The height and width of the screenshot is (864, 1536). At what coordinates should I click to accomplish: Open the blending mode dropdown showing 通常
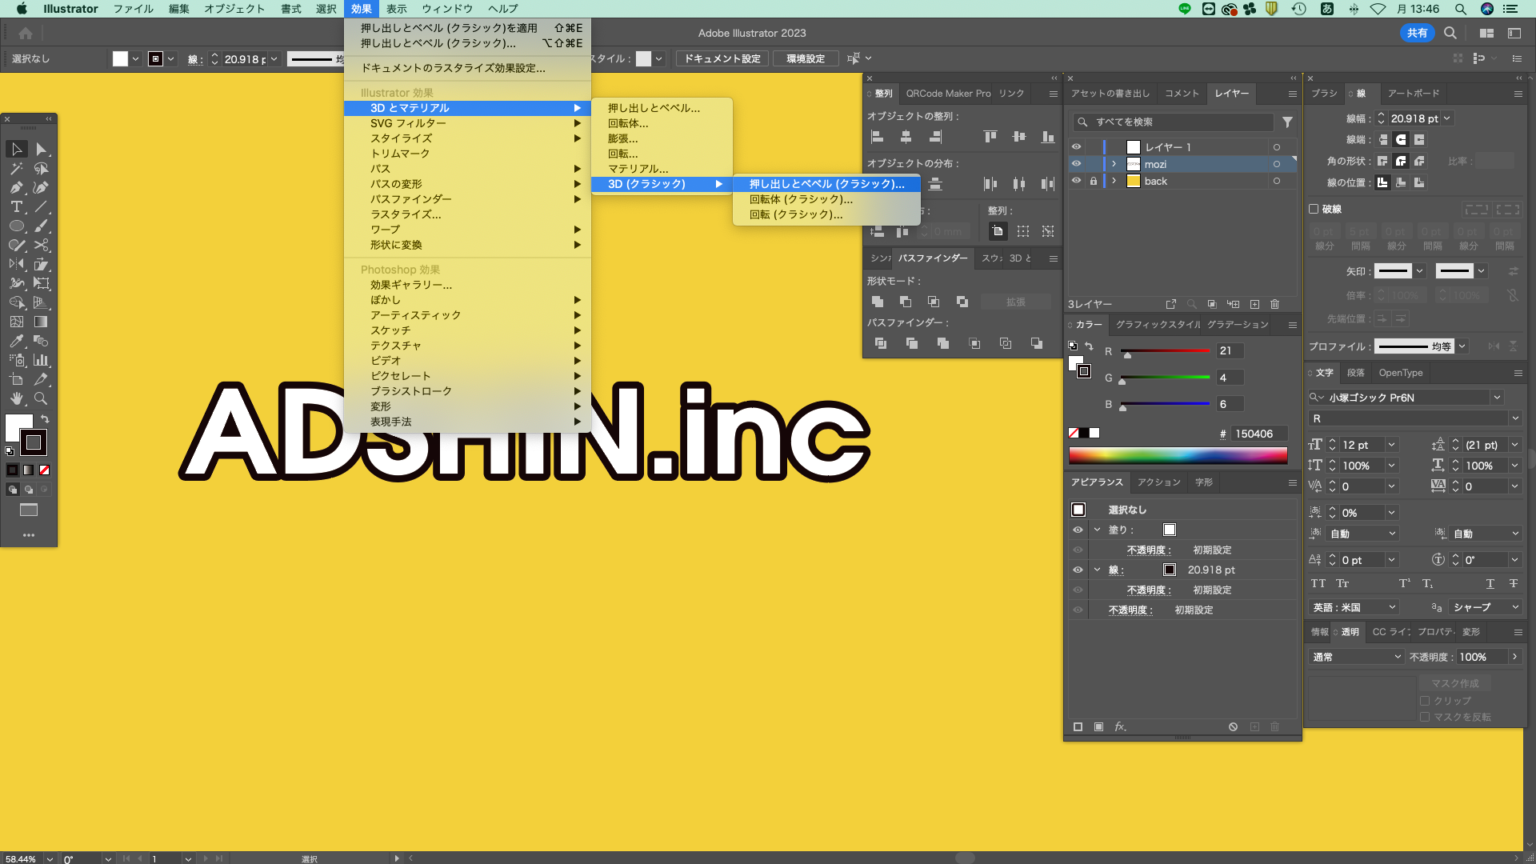1355,657
